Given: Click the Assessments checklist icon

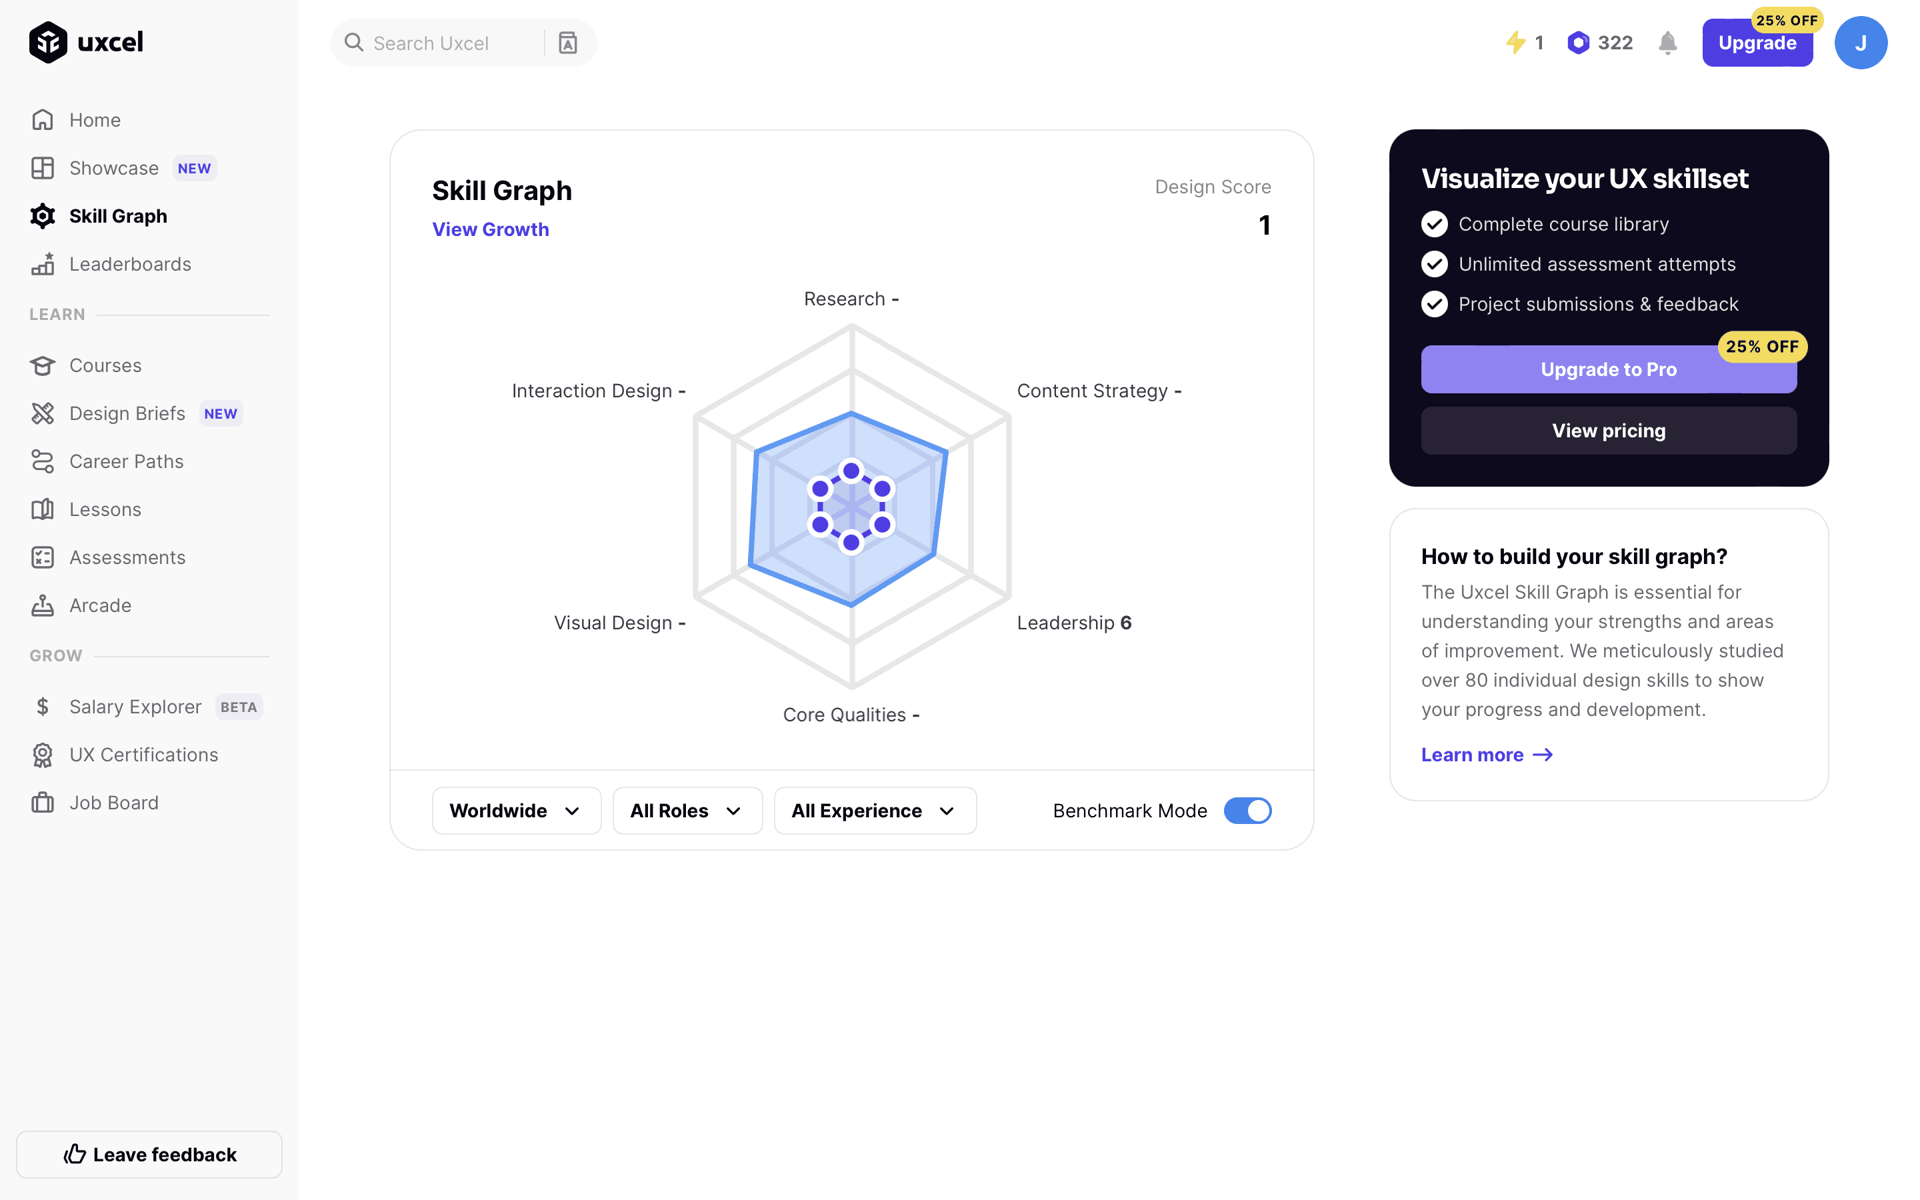Looking at the screenshot, I should point(42,557).
